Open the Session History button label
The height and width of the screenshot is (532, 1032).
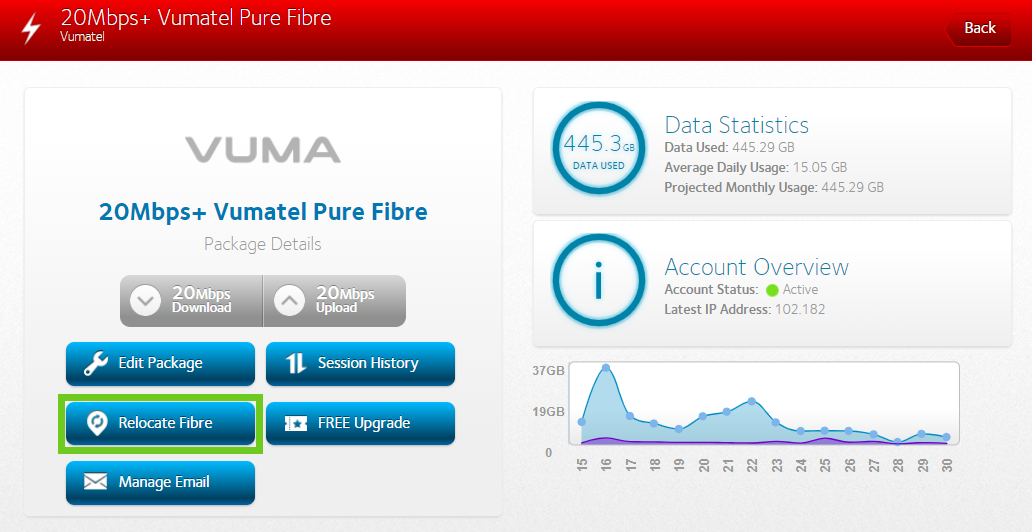click(x=368, y=363)
